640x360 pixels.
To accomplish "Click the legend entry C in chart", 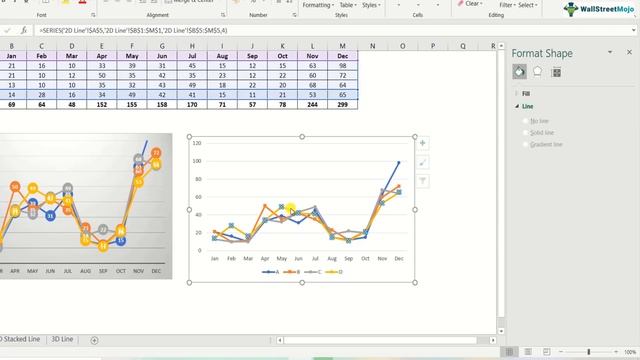I will (313, 272).
